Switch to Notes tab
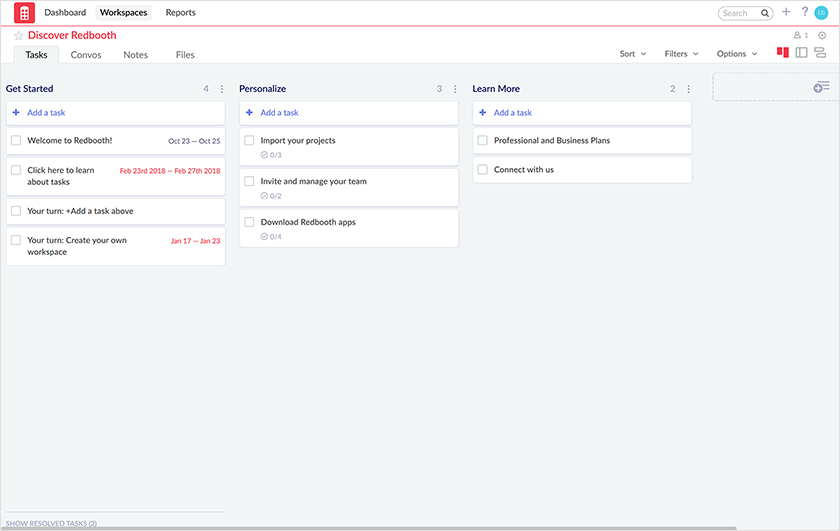Viewport: 840px width, 531px height. coord(136,55)
